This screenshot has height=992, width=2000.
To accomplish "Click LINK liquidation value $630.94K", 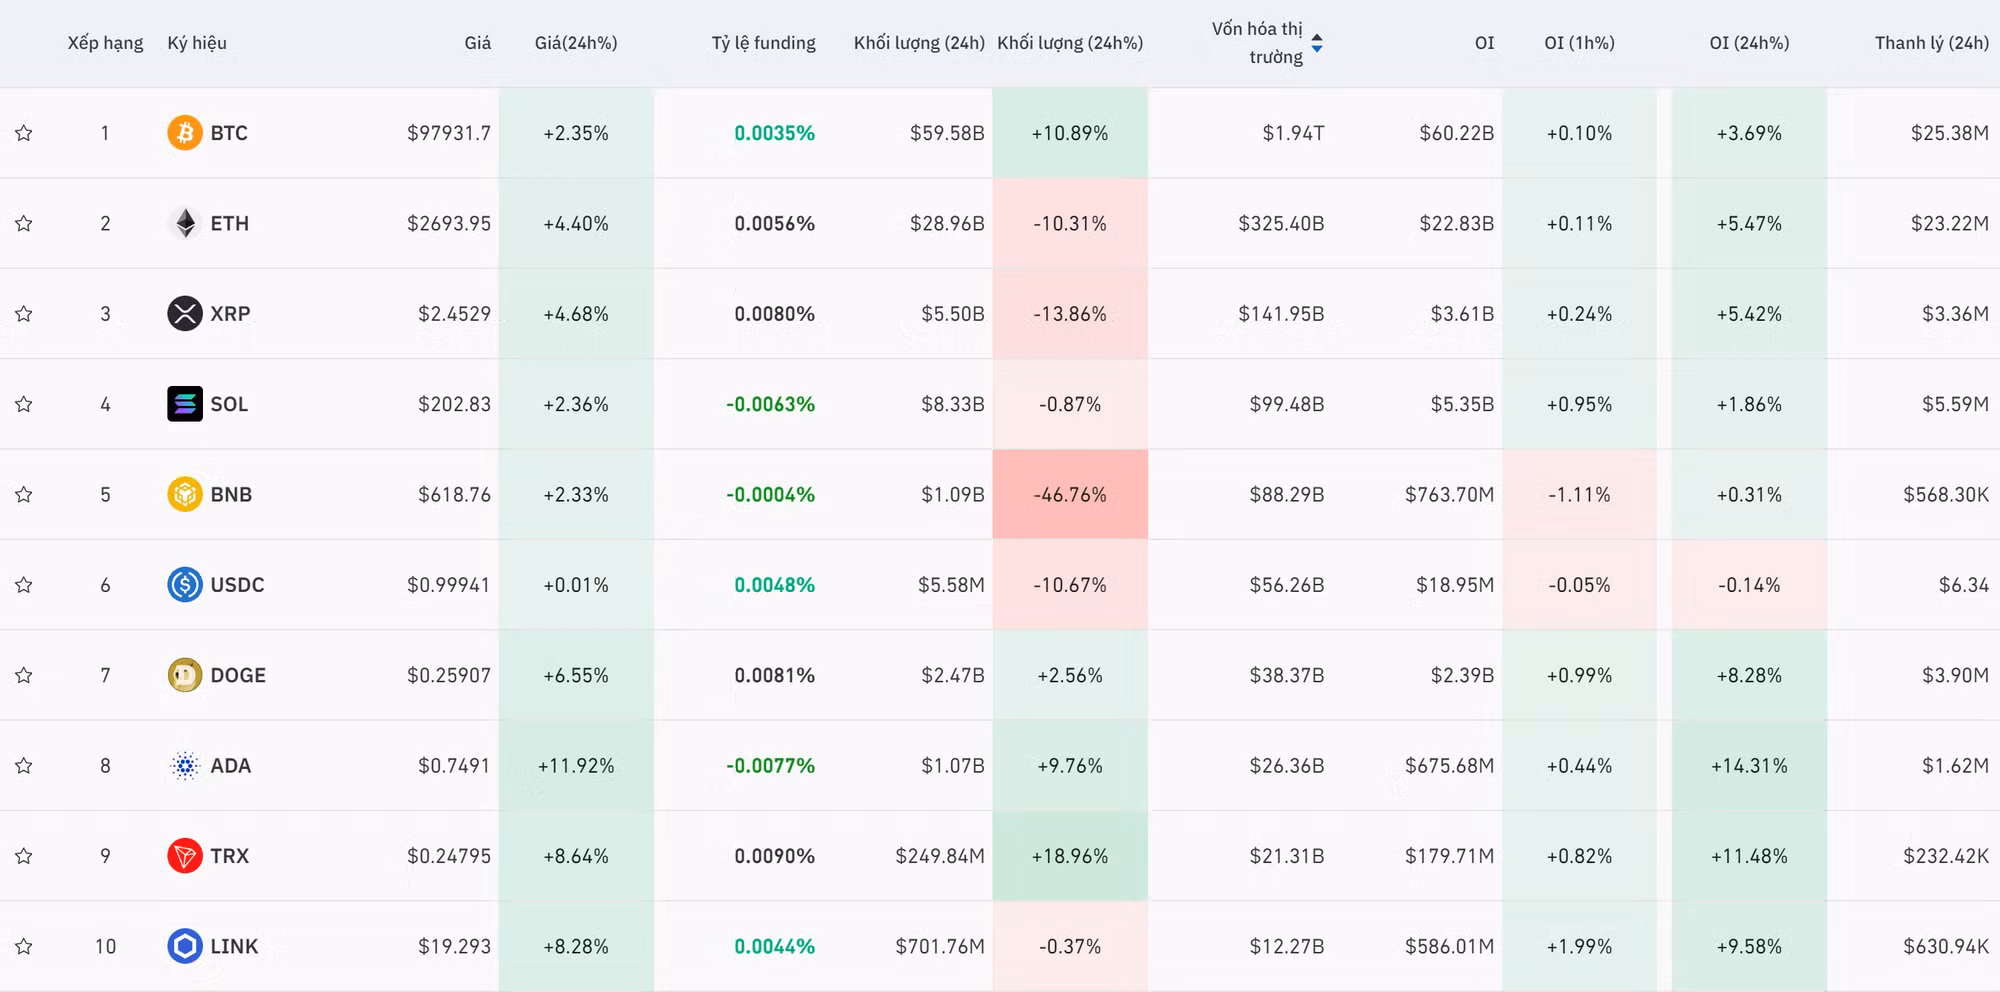I will click(x=1946, y=946).
